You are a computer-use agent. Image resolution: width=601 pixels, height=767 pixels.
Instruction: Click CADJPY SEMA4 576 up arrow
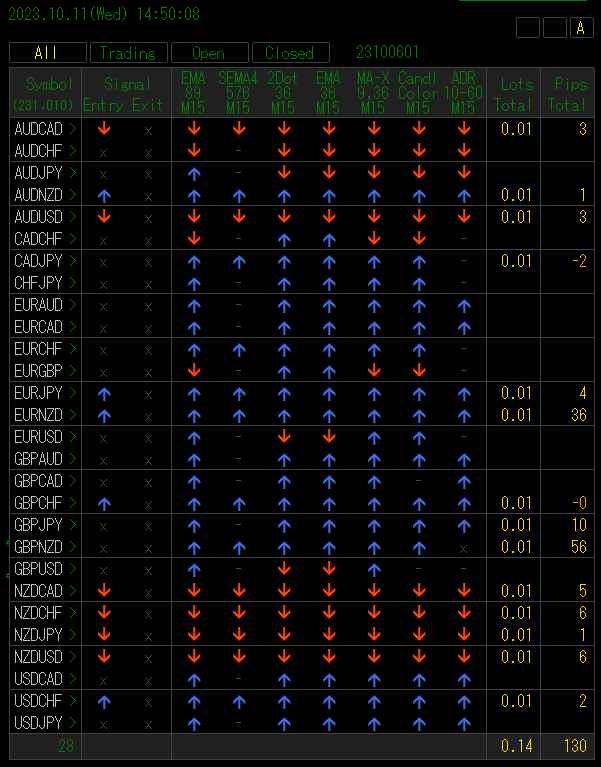(x=239, y=262)
